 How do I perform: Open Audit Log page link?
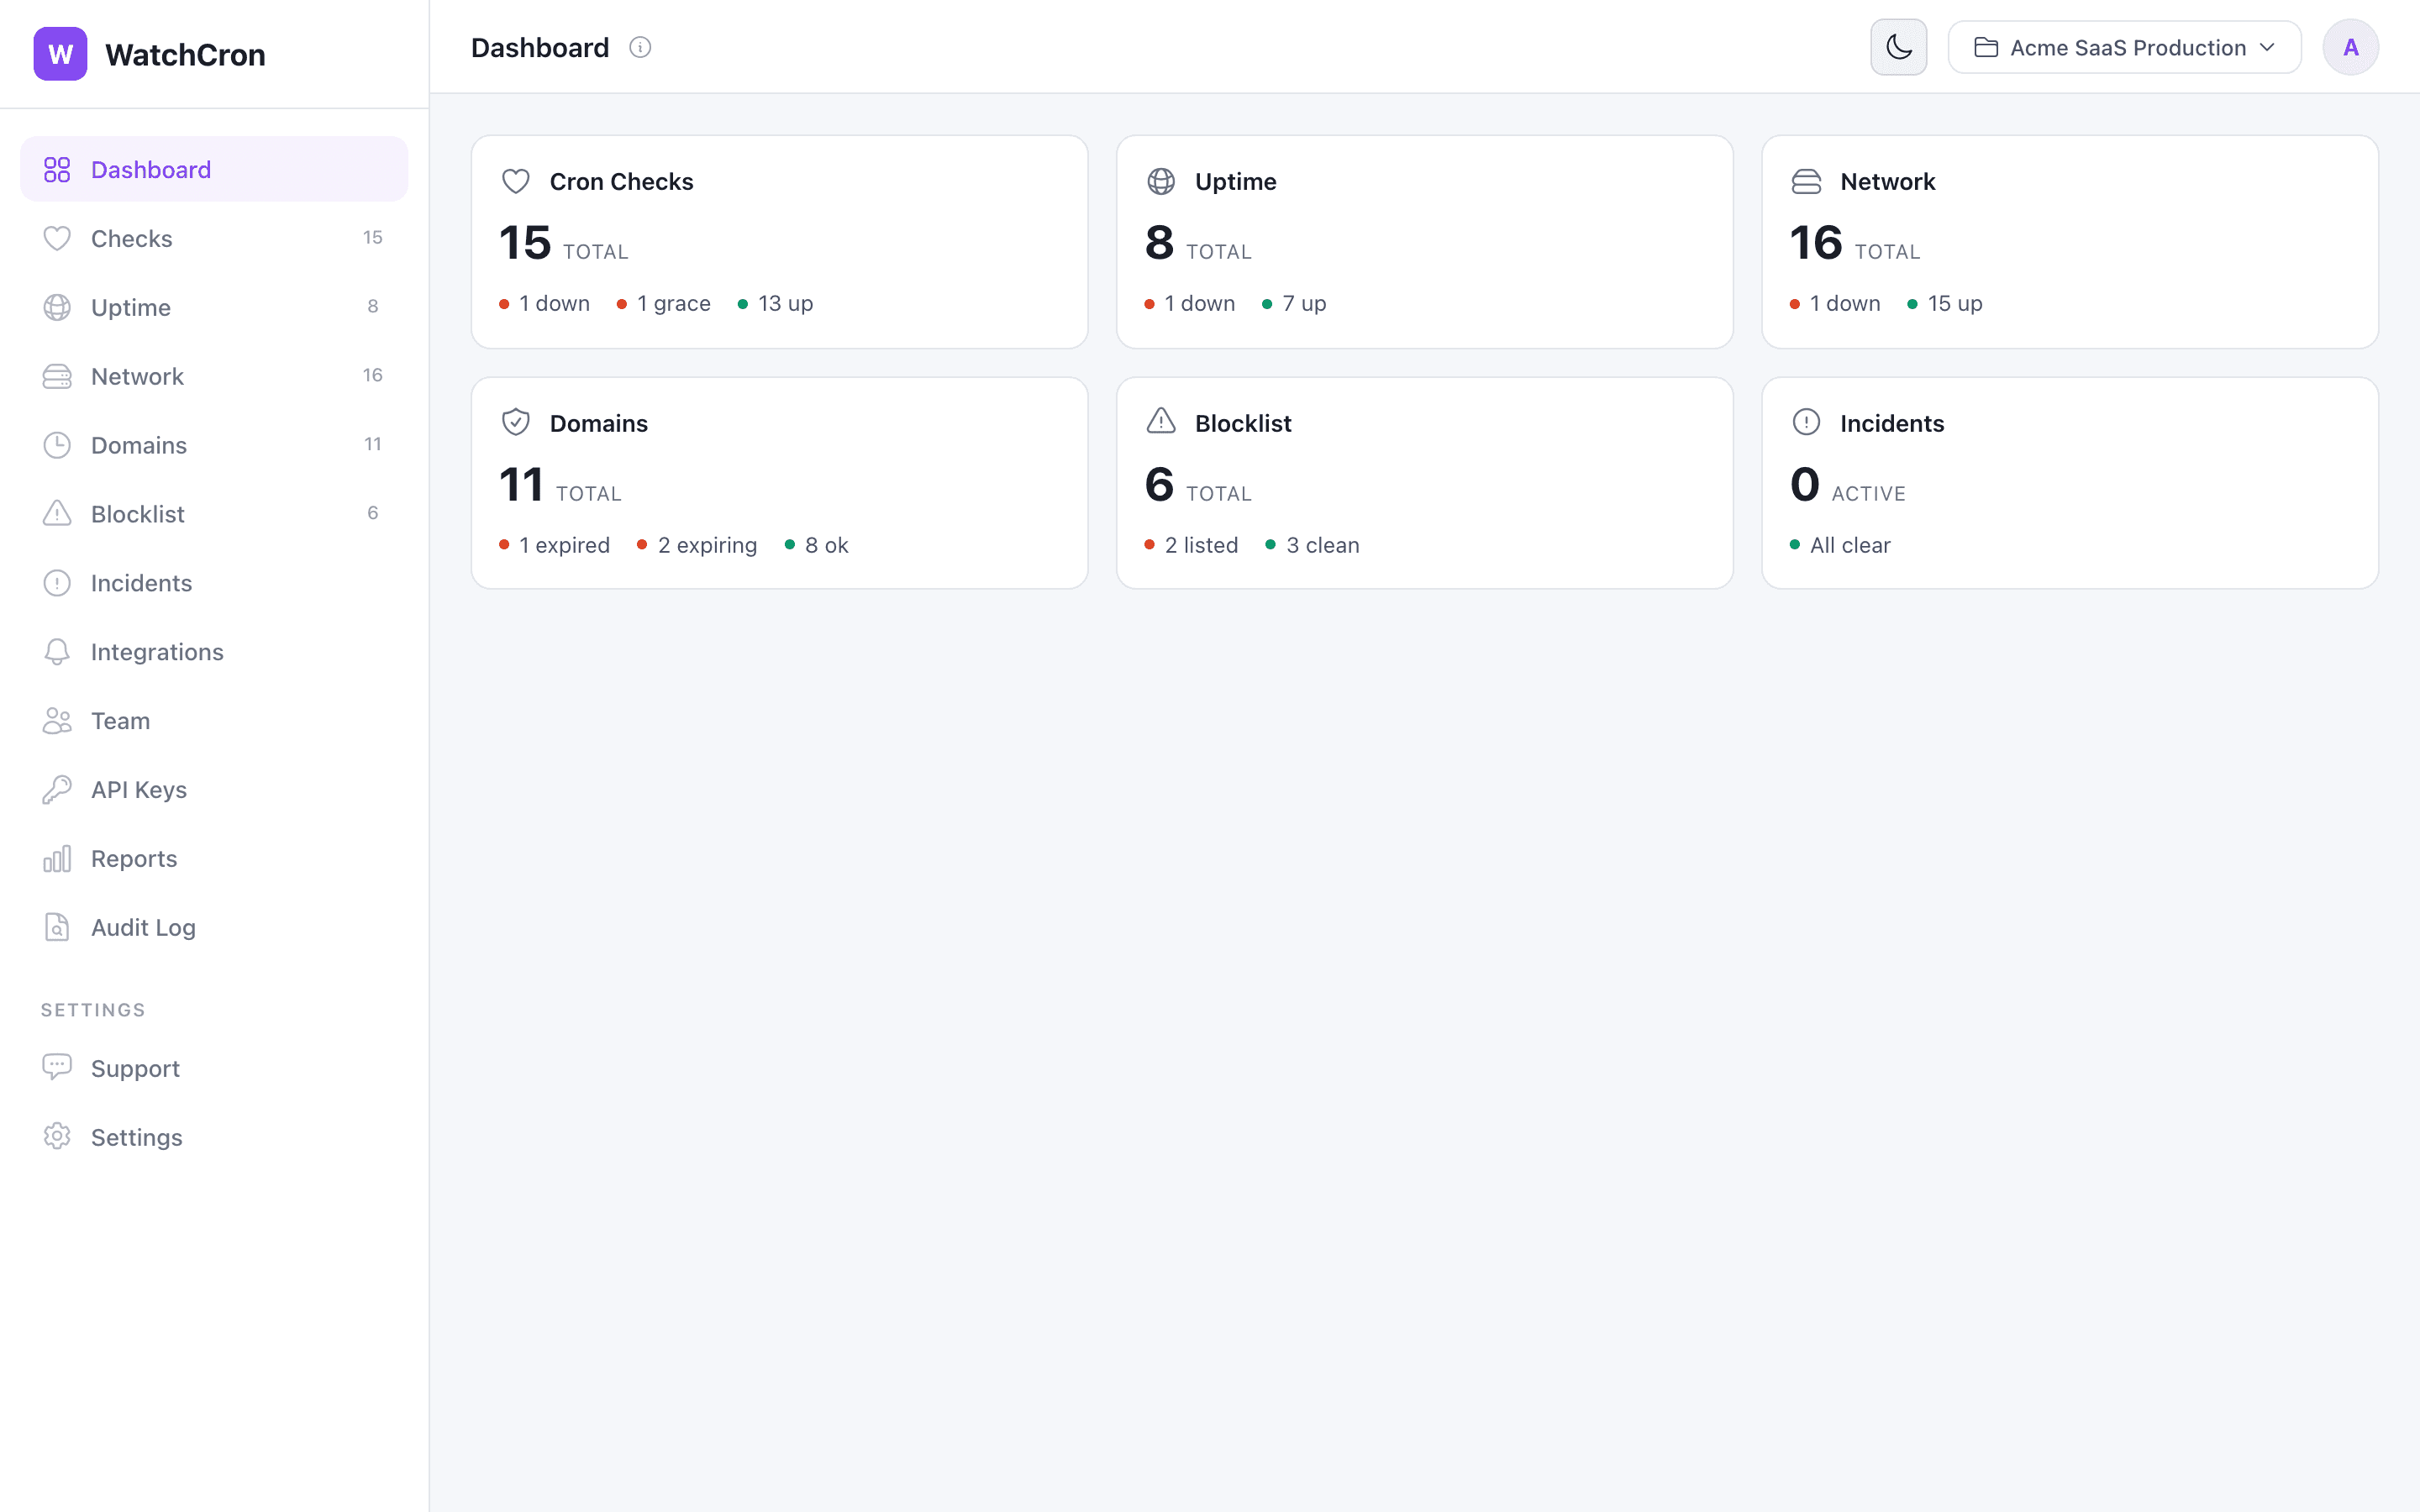[x=214, y=928]
